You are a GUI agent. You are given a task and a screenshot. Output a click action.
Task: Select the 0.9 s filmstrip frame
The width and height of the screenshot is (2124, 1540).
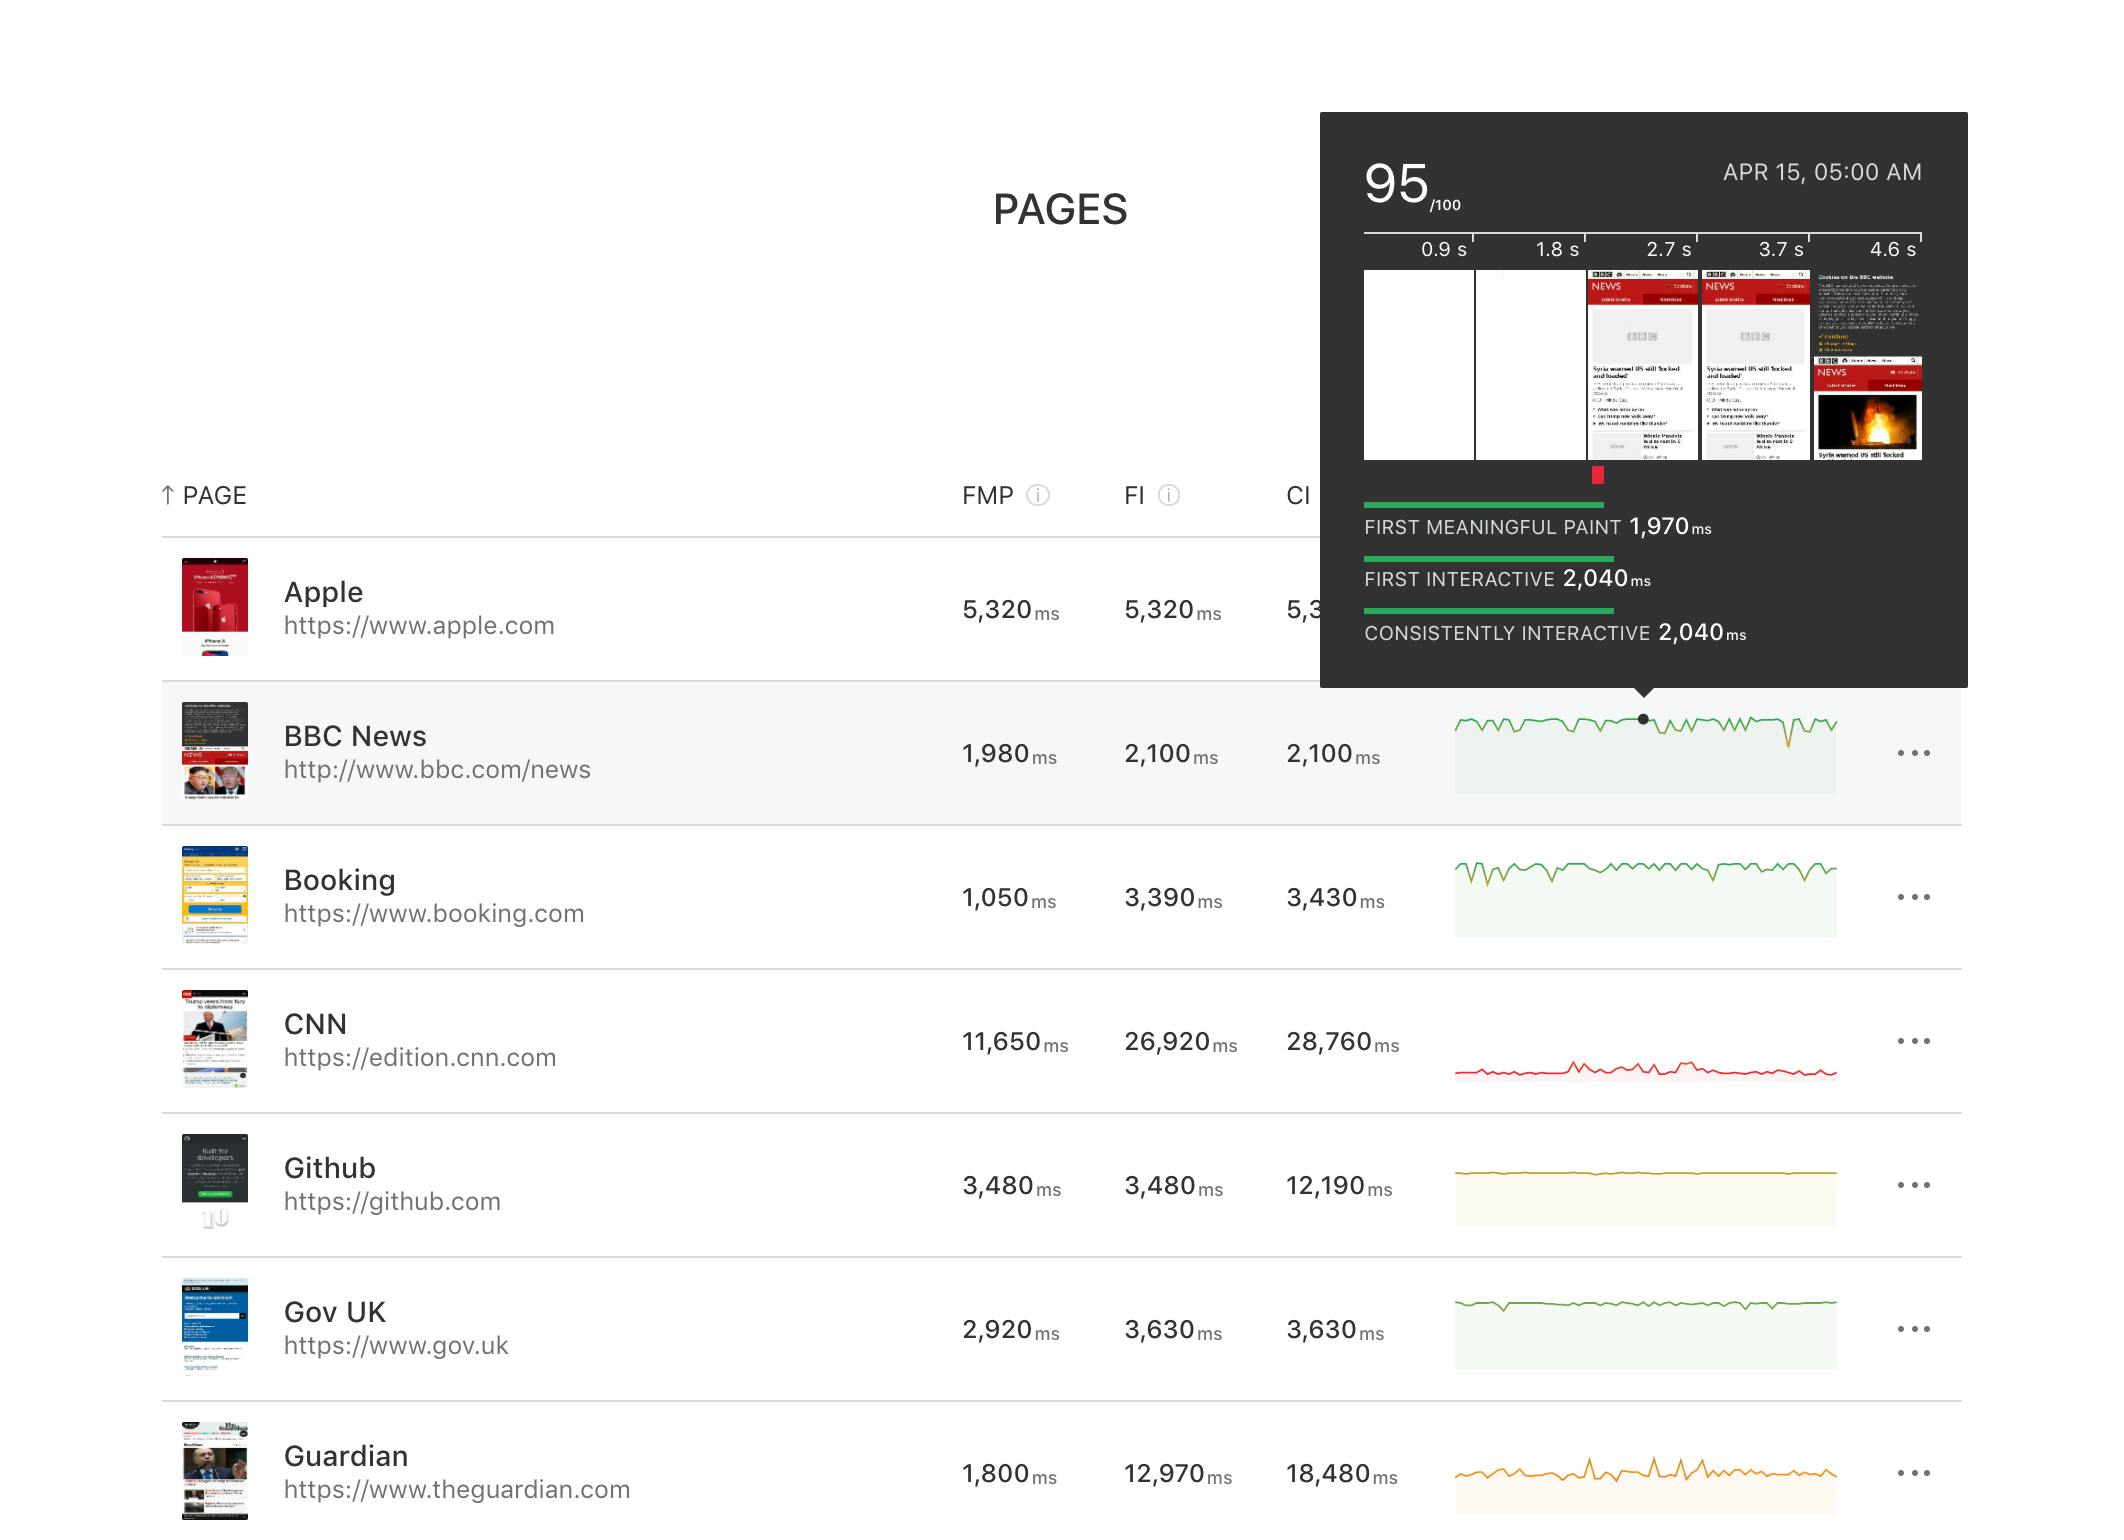tap(1419, 365)
